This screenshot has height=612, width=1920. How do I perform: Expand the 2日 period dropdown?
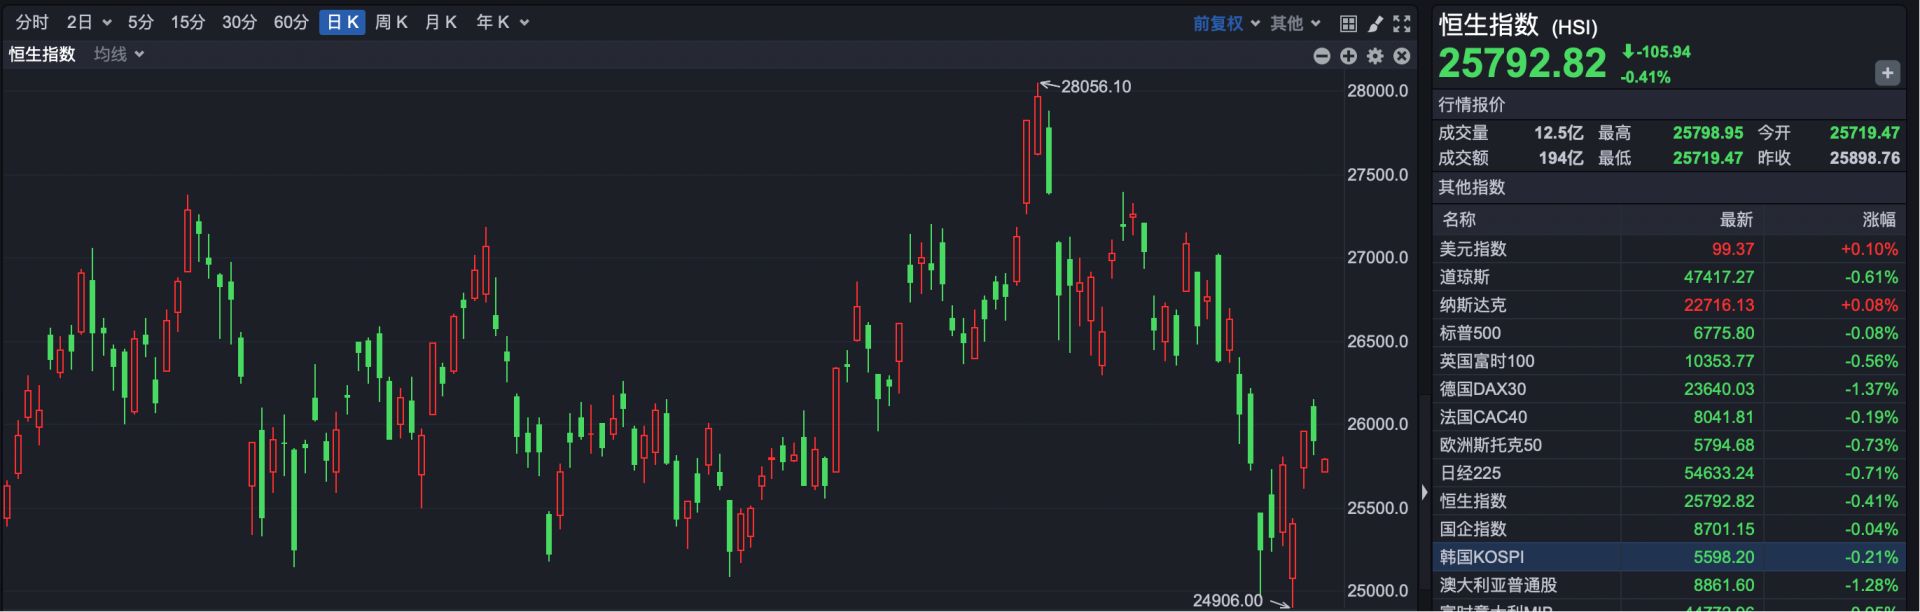pos(88,22)
